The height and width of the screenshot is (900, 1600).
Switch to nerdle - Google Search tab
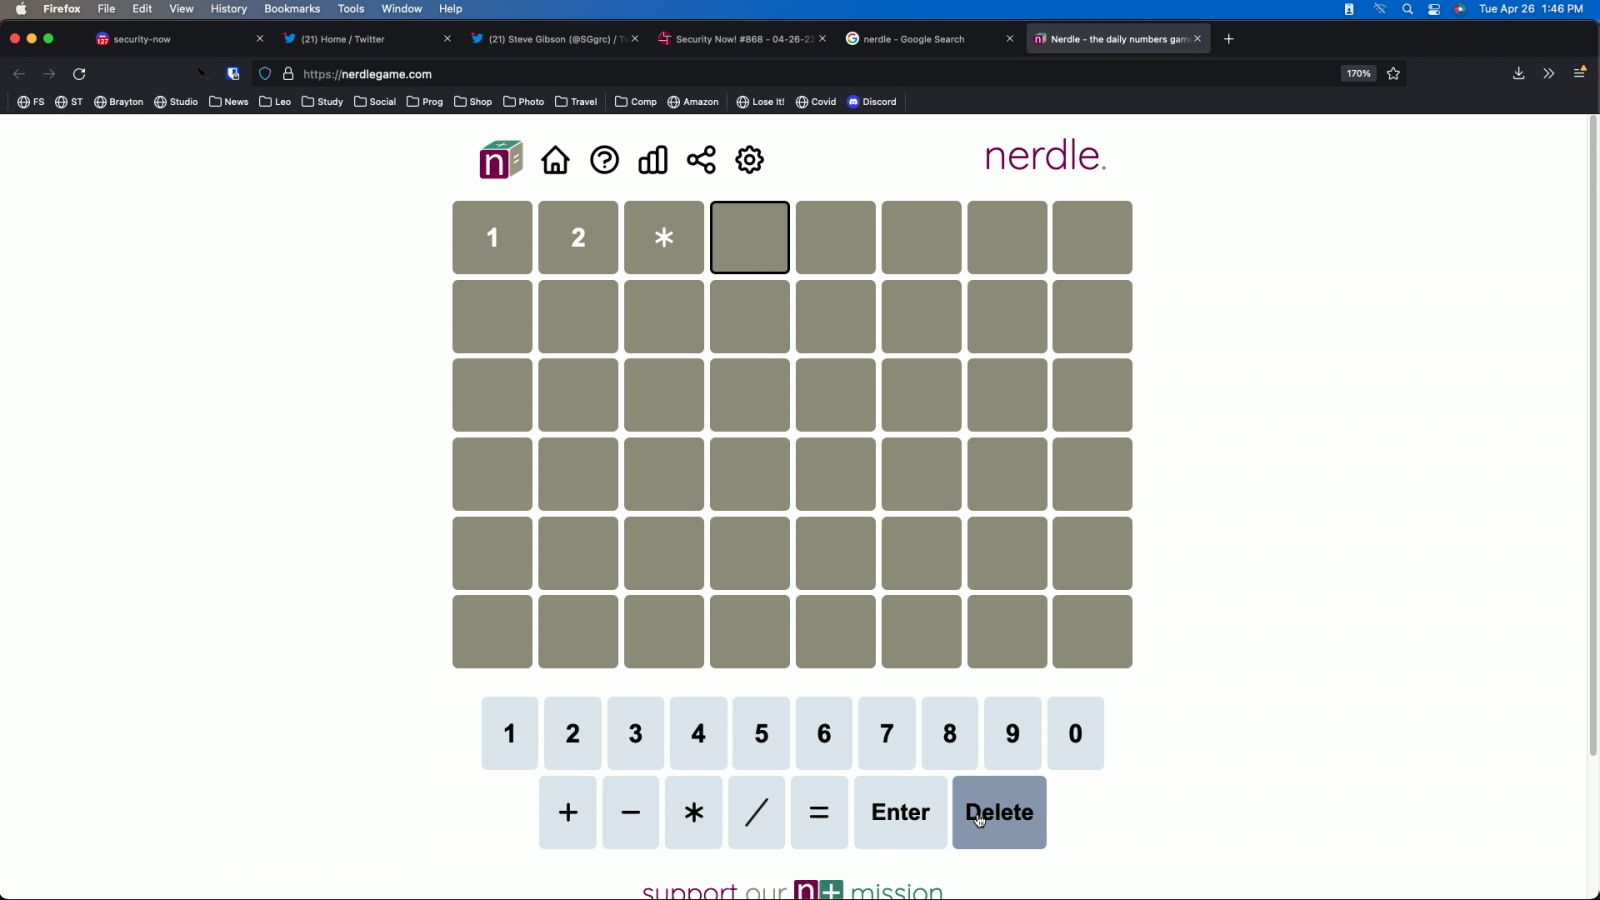pos(913,39)
